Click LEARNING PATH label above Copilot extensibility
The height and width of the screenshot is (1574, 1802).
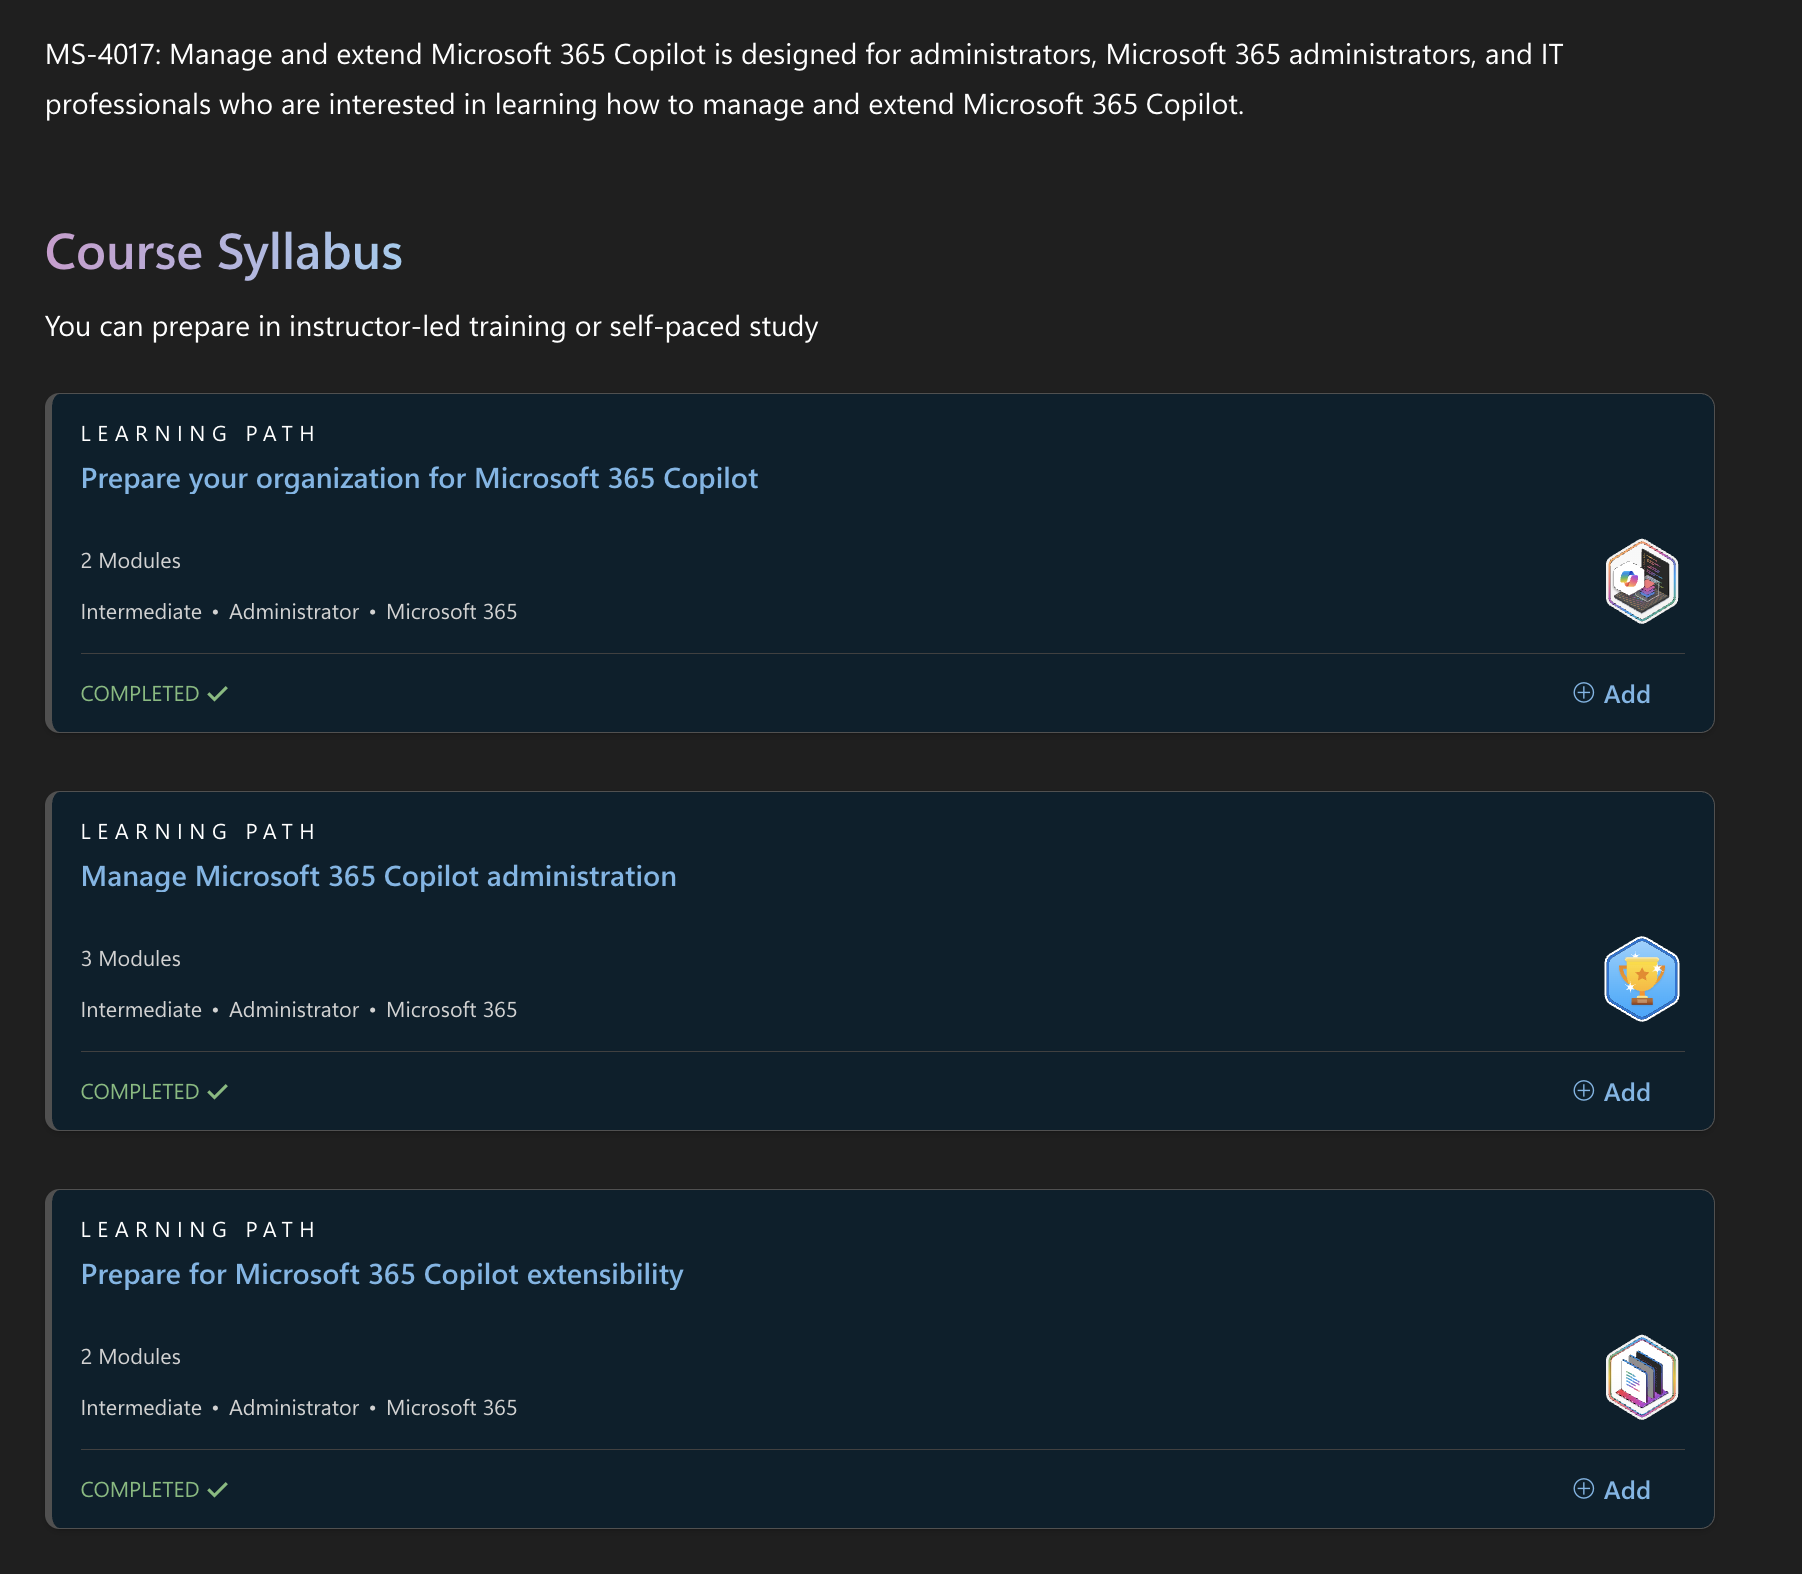click(x=198, y=1230)
